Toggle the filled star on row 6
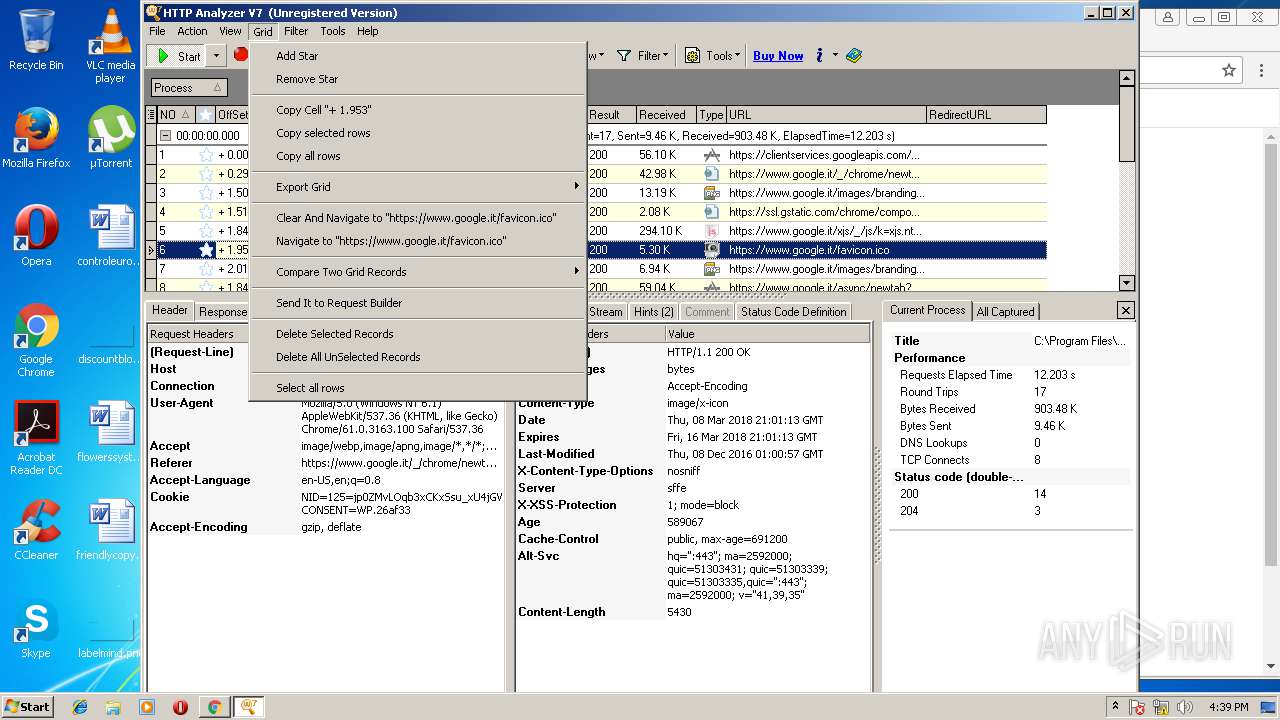Image resolution: width=1280 pixels, height=720 pixels. [206, 250]
